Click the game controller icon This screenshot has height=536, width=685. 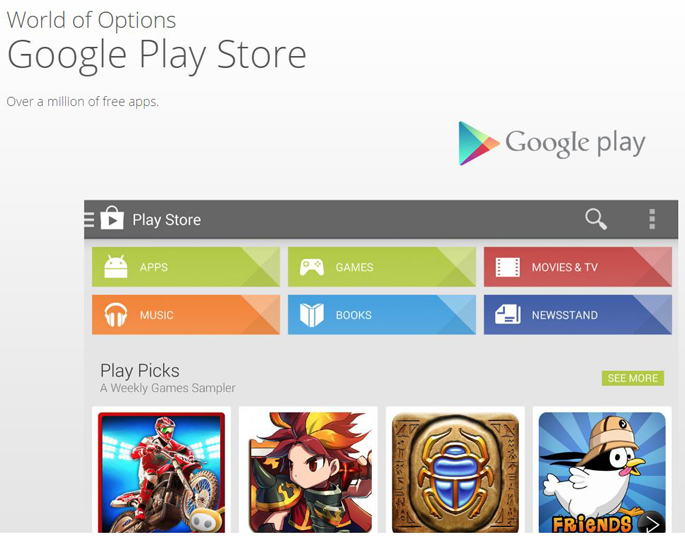[x=311, y=267]
